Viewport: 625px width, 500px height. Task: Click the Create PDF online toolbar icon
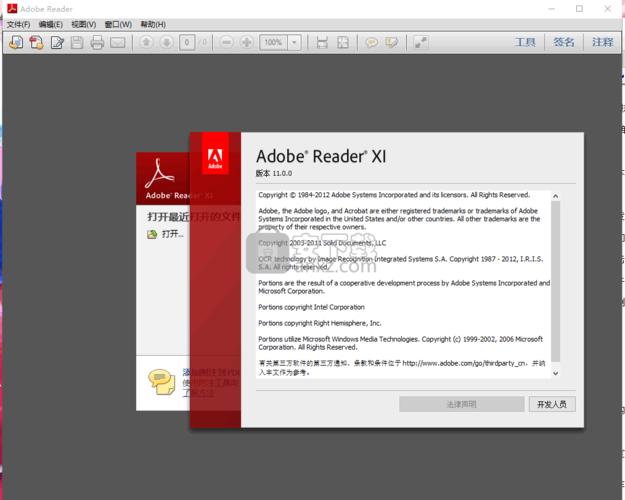16,42
